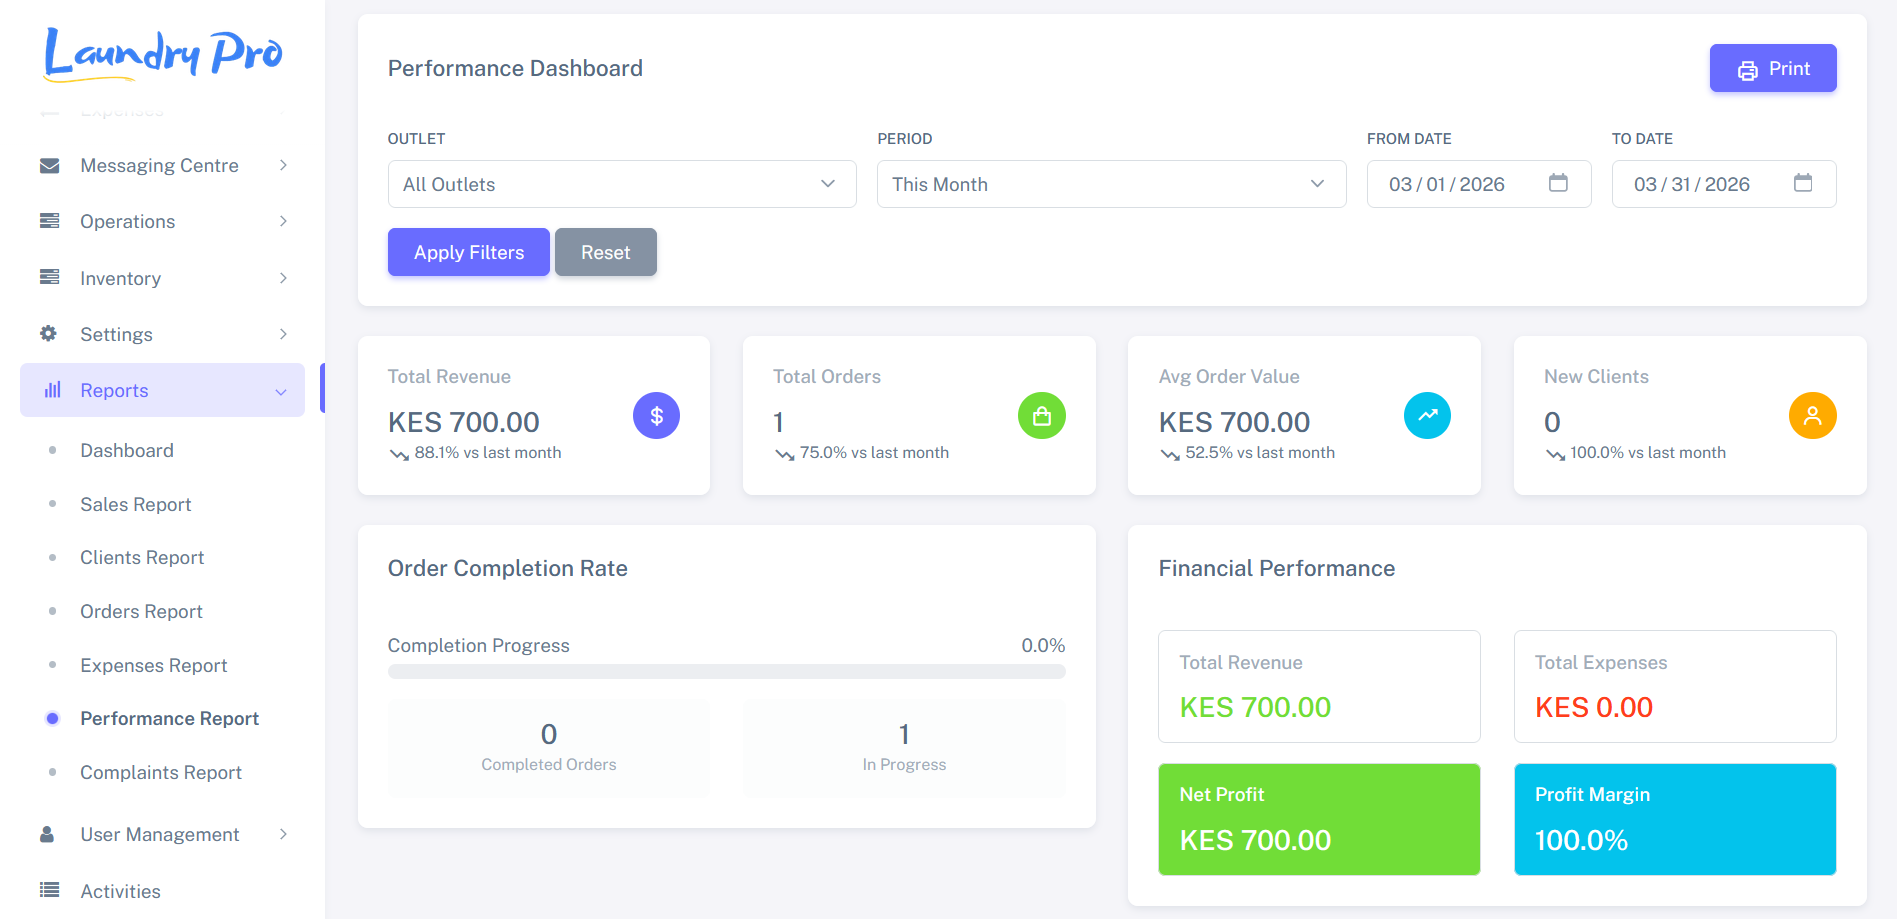
Task: Click the downward trend icon beside 75.0%
Action: point(784,454)
